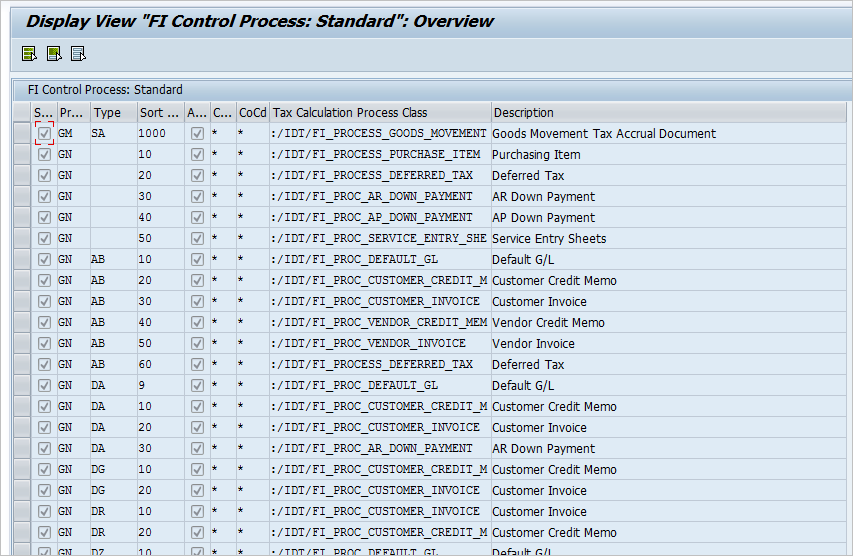Click the A... column header
The height and width of the screenshot is (556, 853).
click(197, 113)
